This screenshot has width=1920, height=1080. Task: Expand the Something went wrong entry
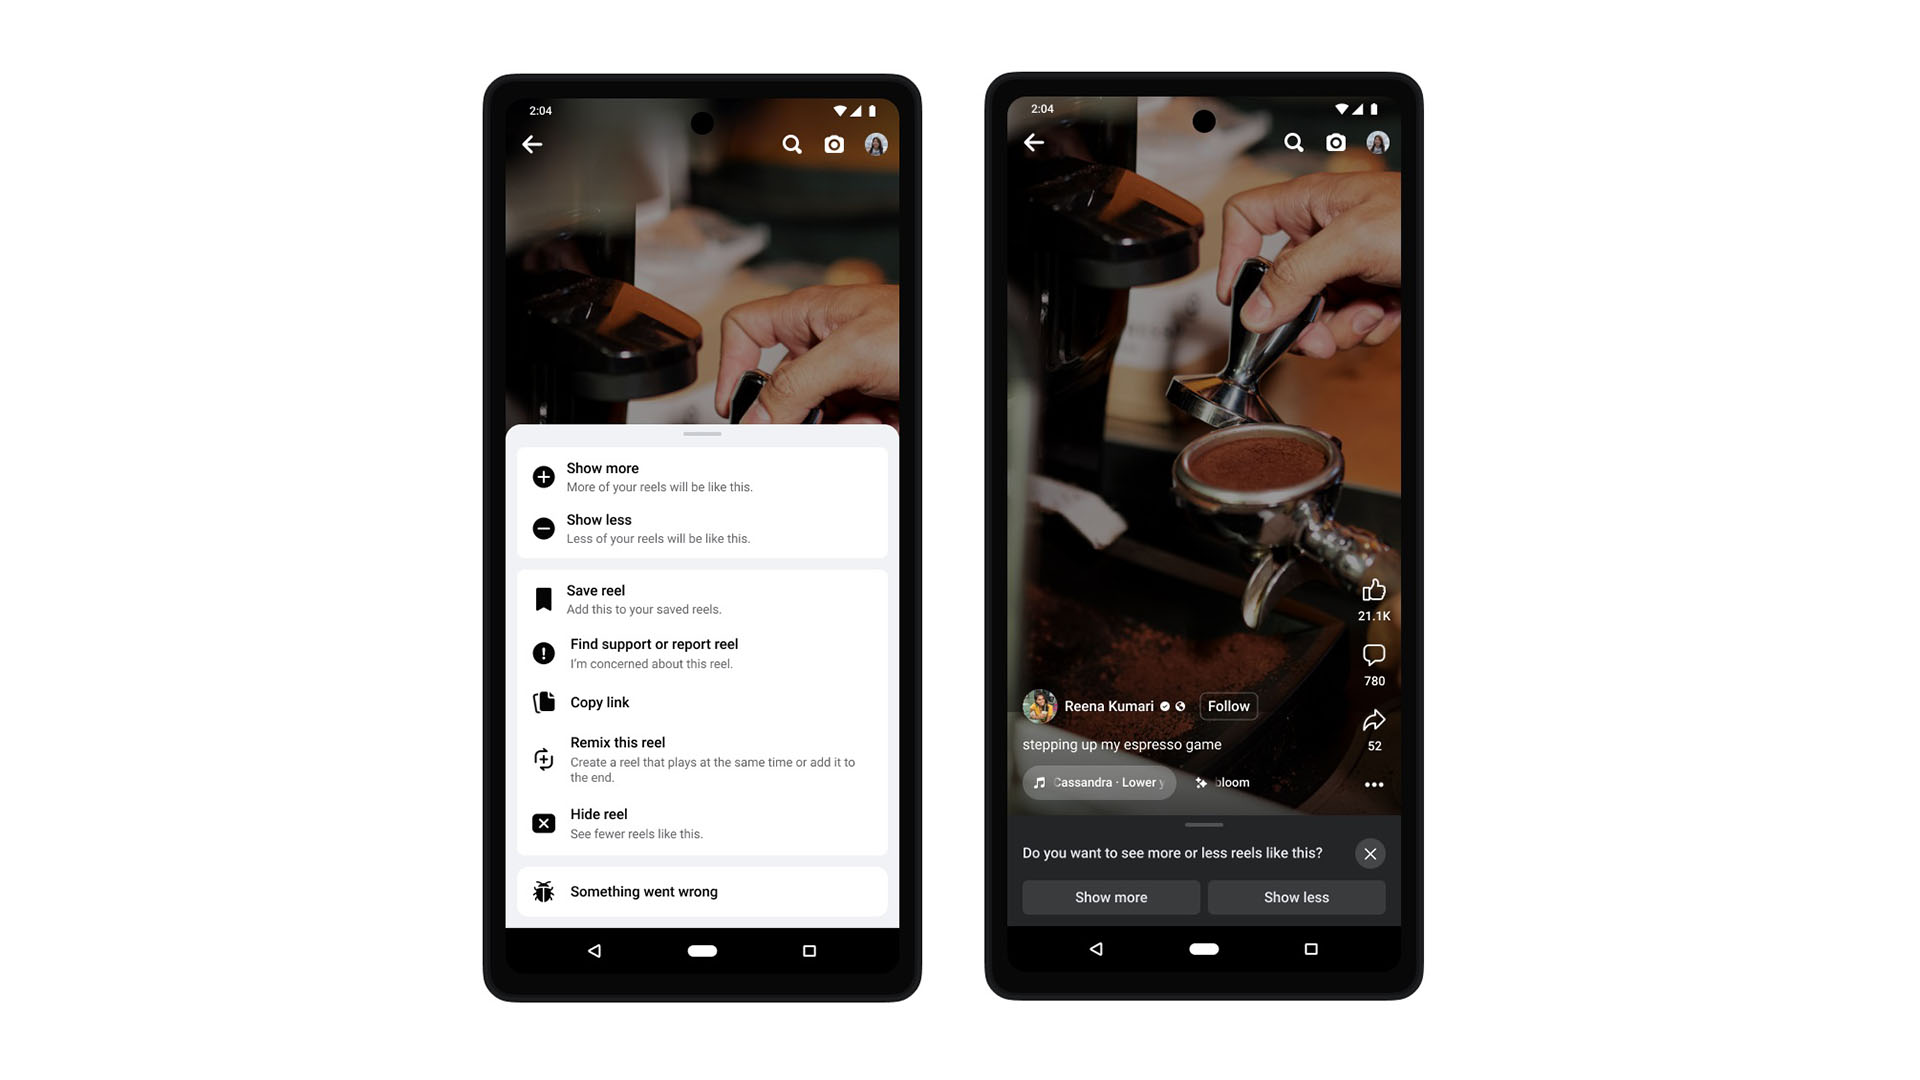tap(705, 891)
